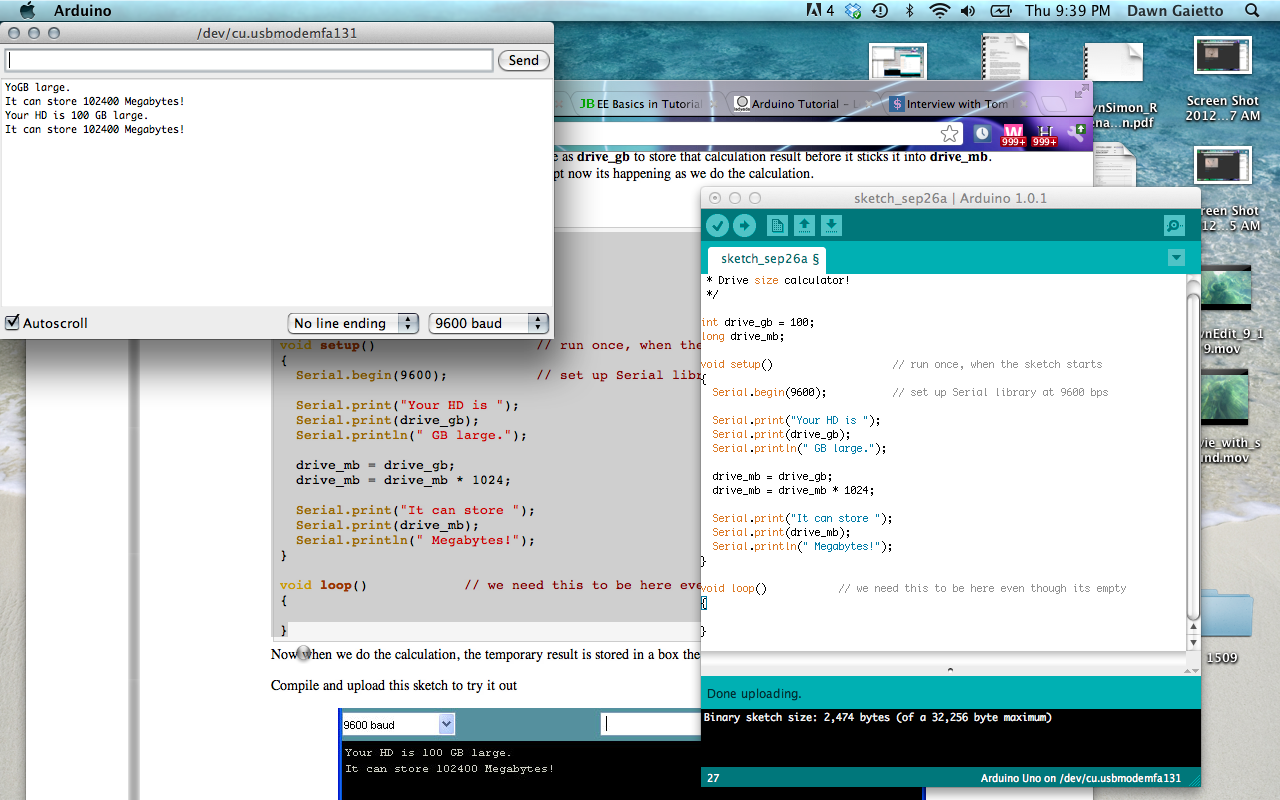Click the browser wrench settings icon
Image resolution: width=1280 pixels, height=800 pixels.
(1077, 133)
